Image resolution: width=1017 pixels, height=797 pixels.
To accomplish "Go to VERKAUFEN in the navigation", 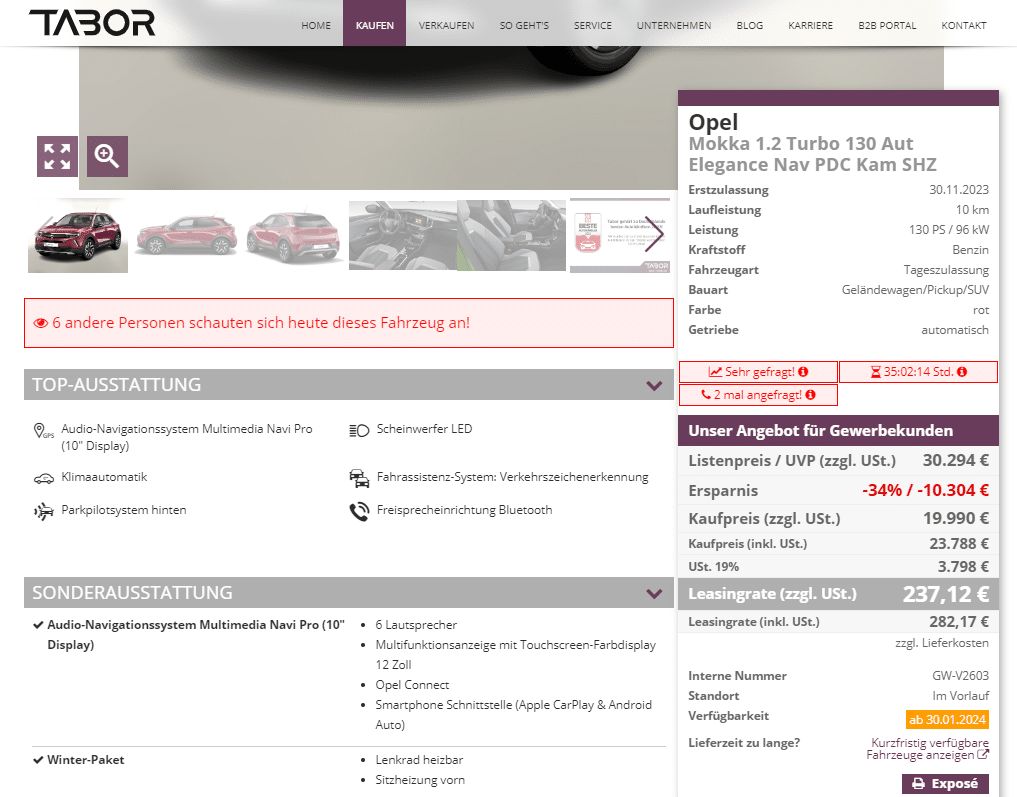I will coord(446,25).
